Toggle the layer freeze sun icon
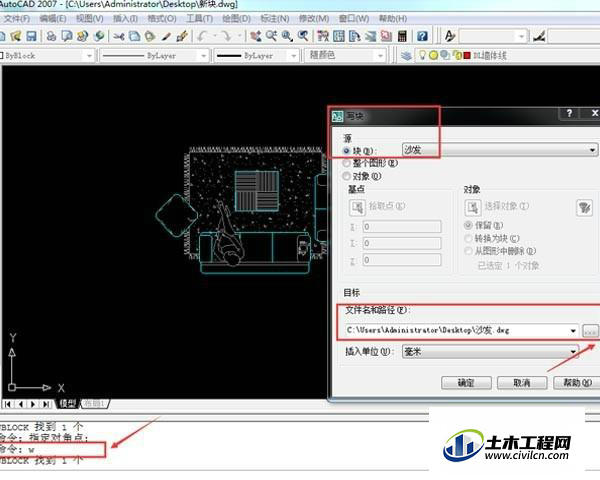The height and width of the screenshot is (480, 600). click(433, 56)
